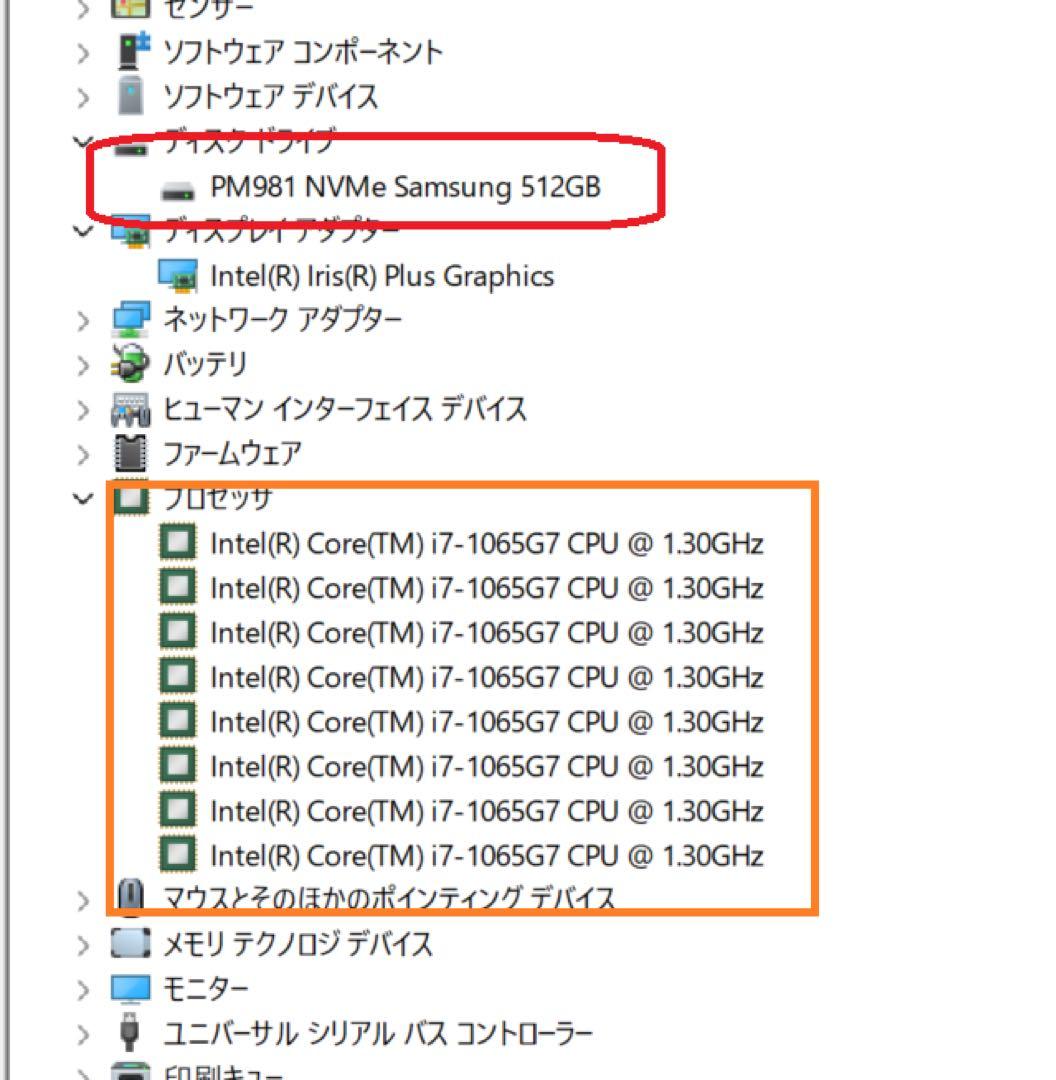Image resolution: width=1056 pixels, height=1080 pixels.
Task: Click the プロセッサ category icon
Action: pyautogui.click(x=130, y=497)
